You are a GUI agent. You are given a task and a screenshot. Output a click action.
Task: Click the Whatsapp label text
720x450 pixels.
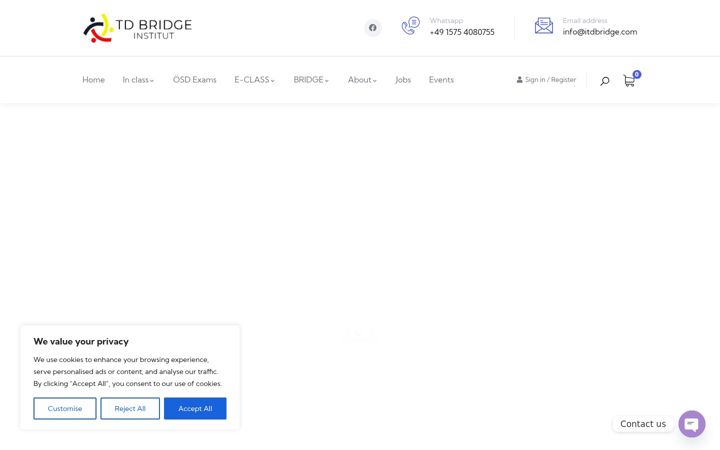(446, 21)
